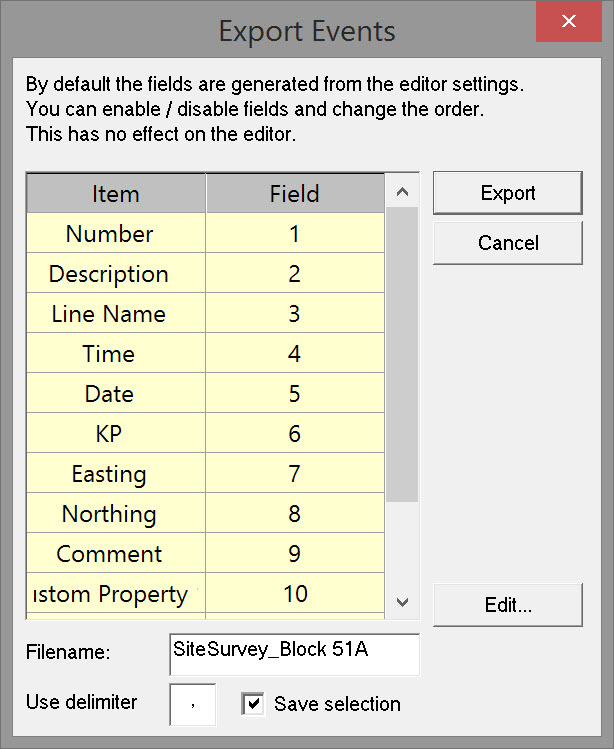Select the Easting item row

[109, 474]
